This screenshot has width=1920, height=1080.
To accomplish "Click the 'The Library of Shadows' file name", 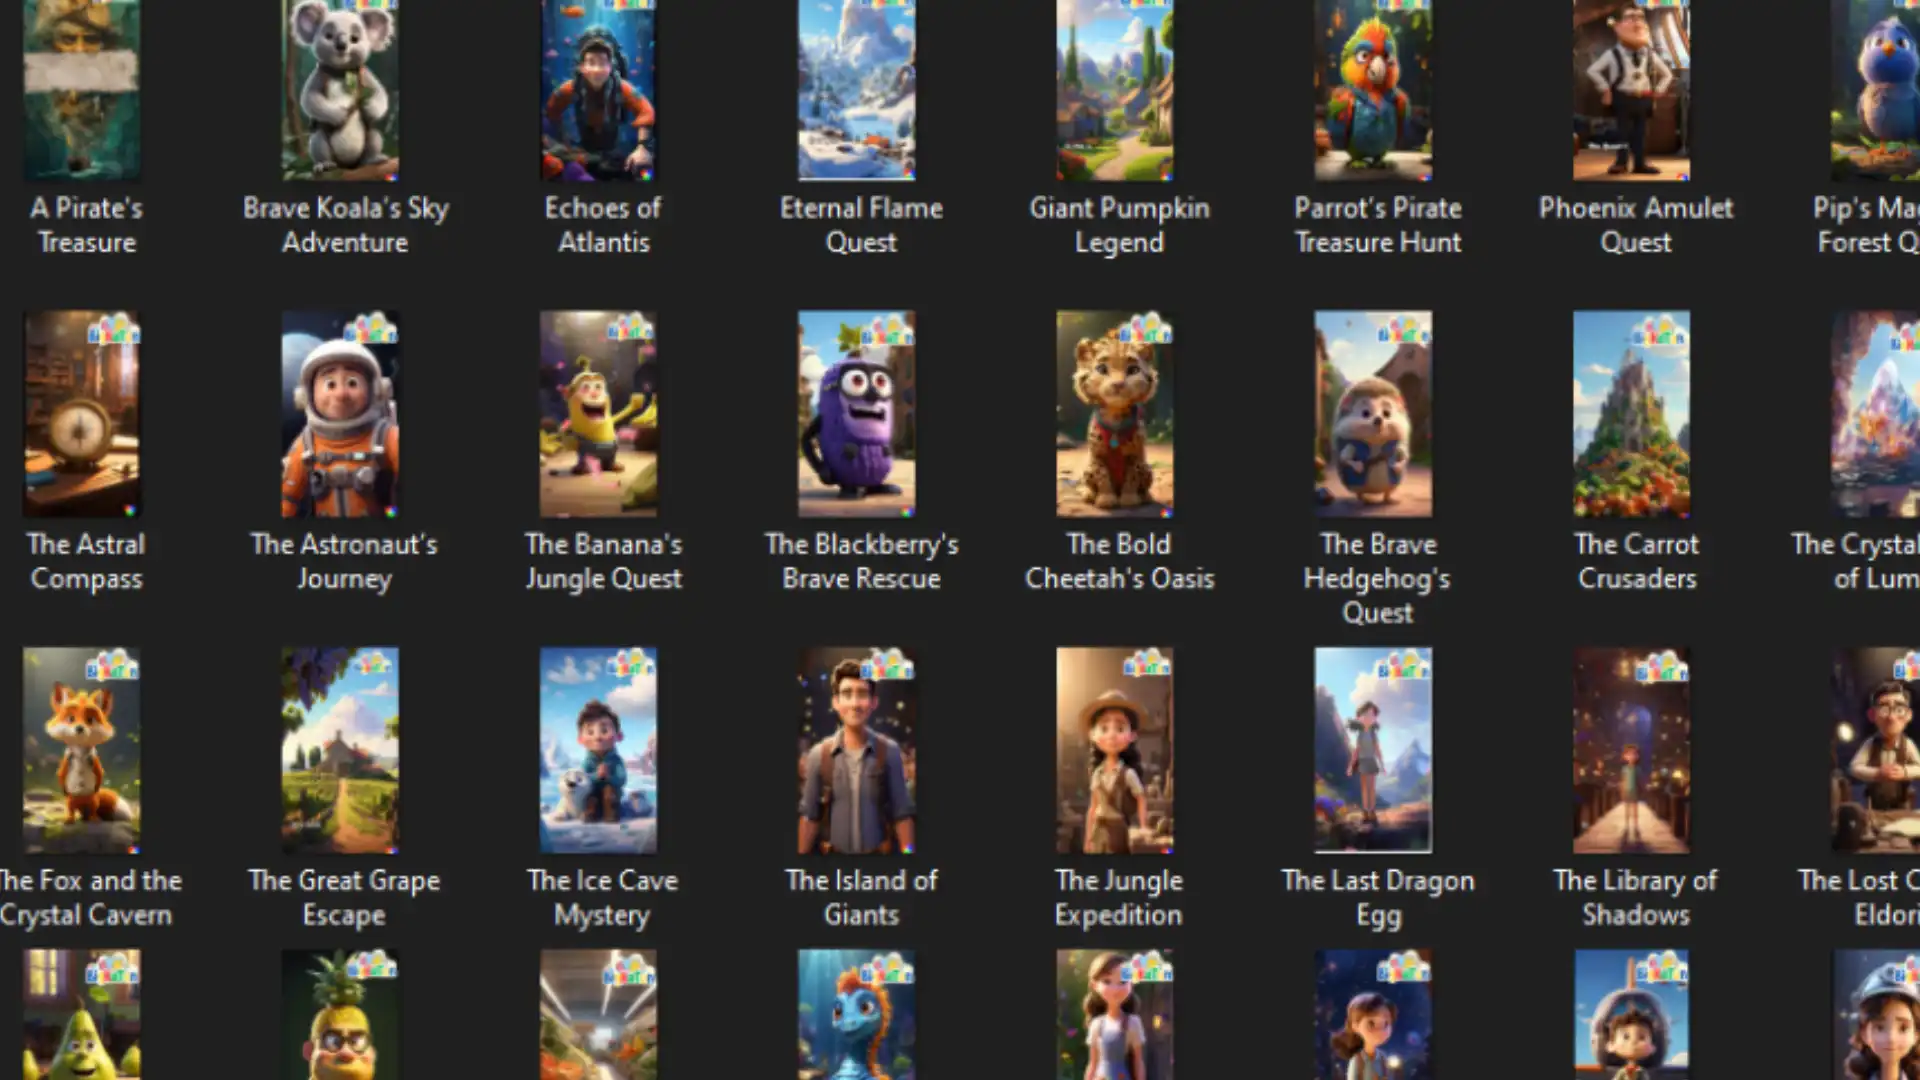I will 1636,897.
